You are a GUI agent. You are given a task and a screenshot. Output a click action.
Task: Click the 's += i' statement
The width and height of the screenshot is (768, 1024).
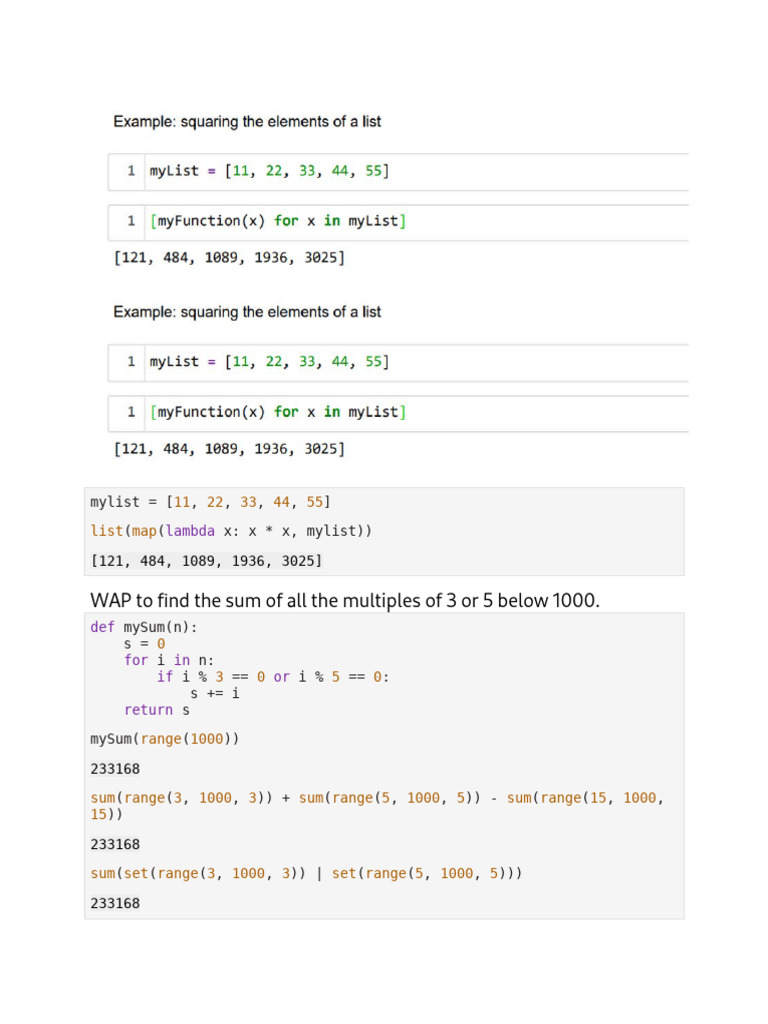(x=214, y=693)
